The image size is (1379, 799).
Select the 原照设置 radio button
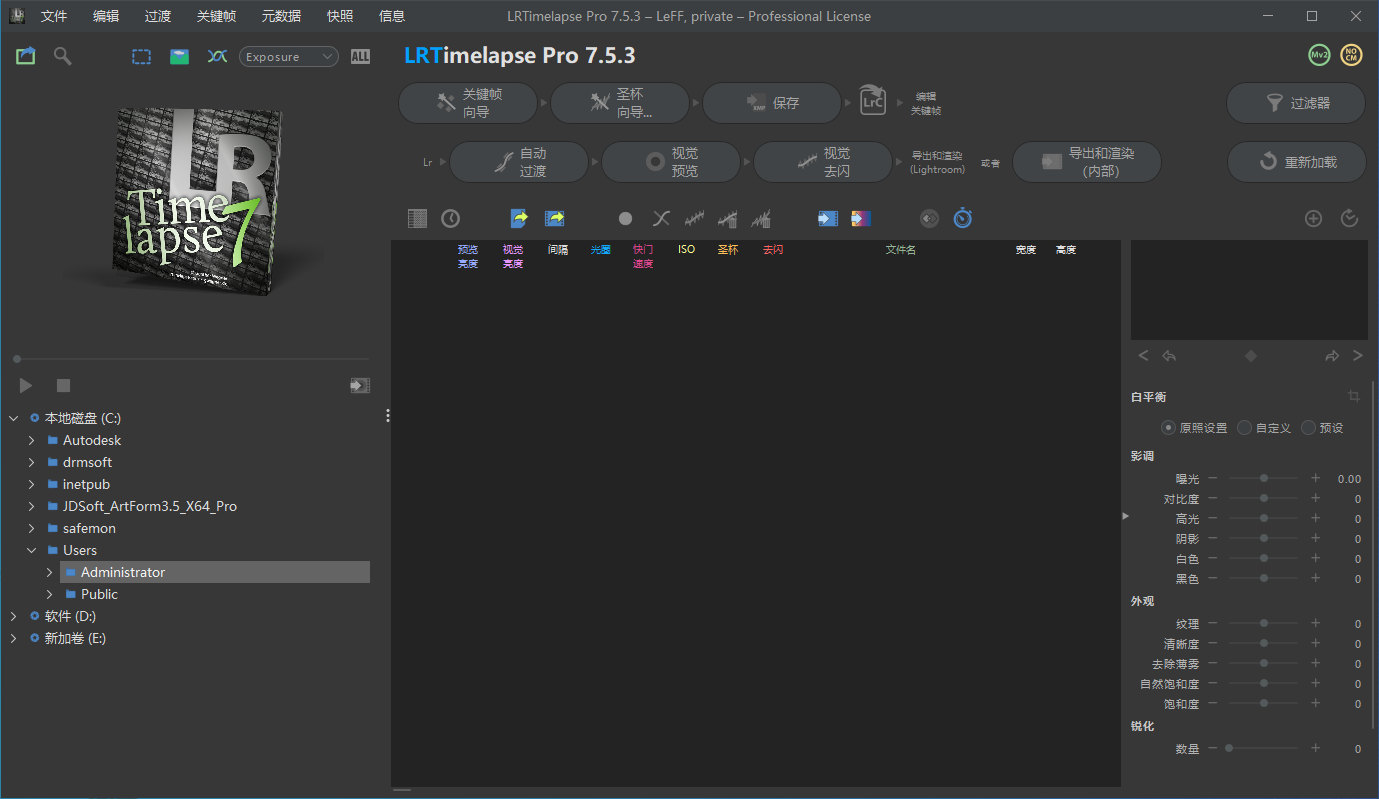point(1168,427)
